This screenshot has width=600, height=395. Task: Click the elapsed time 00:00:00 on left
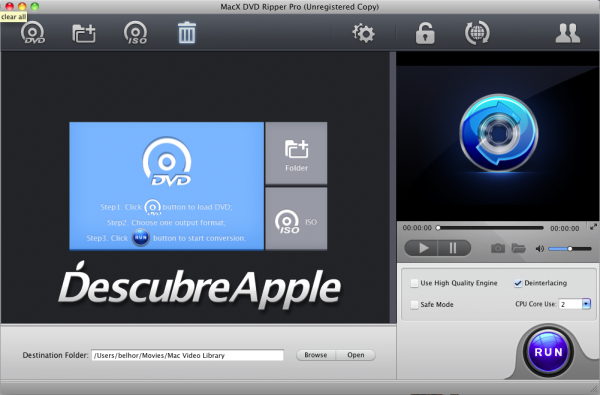tap(417, 228)
